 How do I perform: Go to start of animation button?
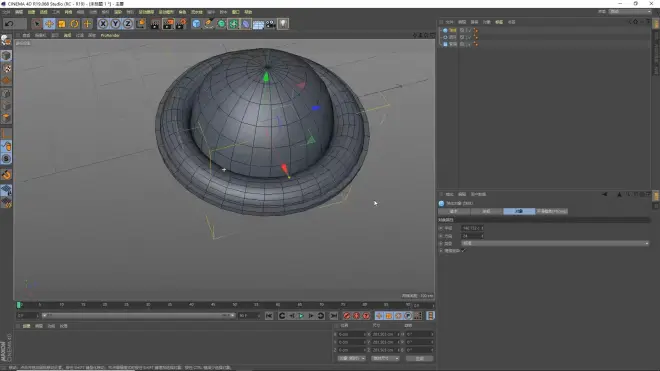269,316
